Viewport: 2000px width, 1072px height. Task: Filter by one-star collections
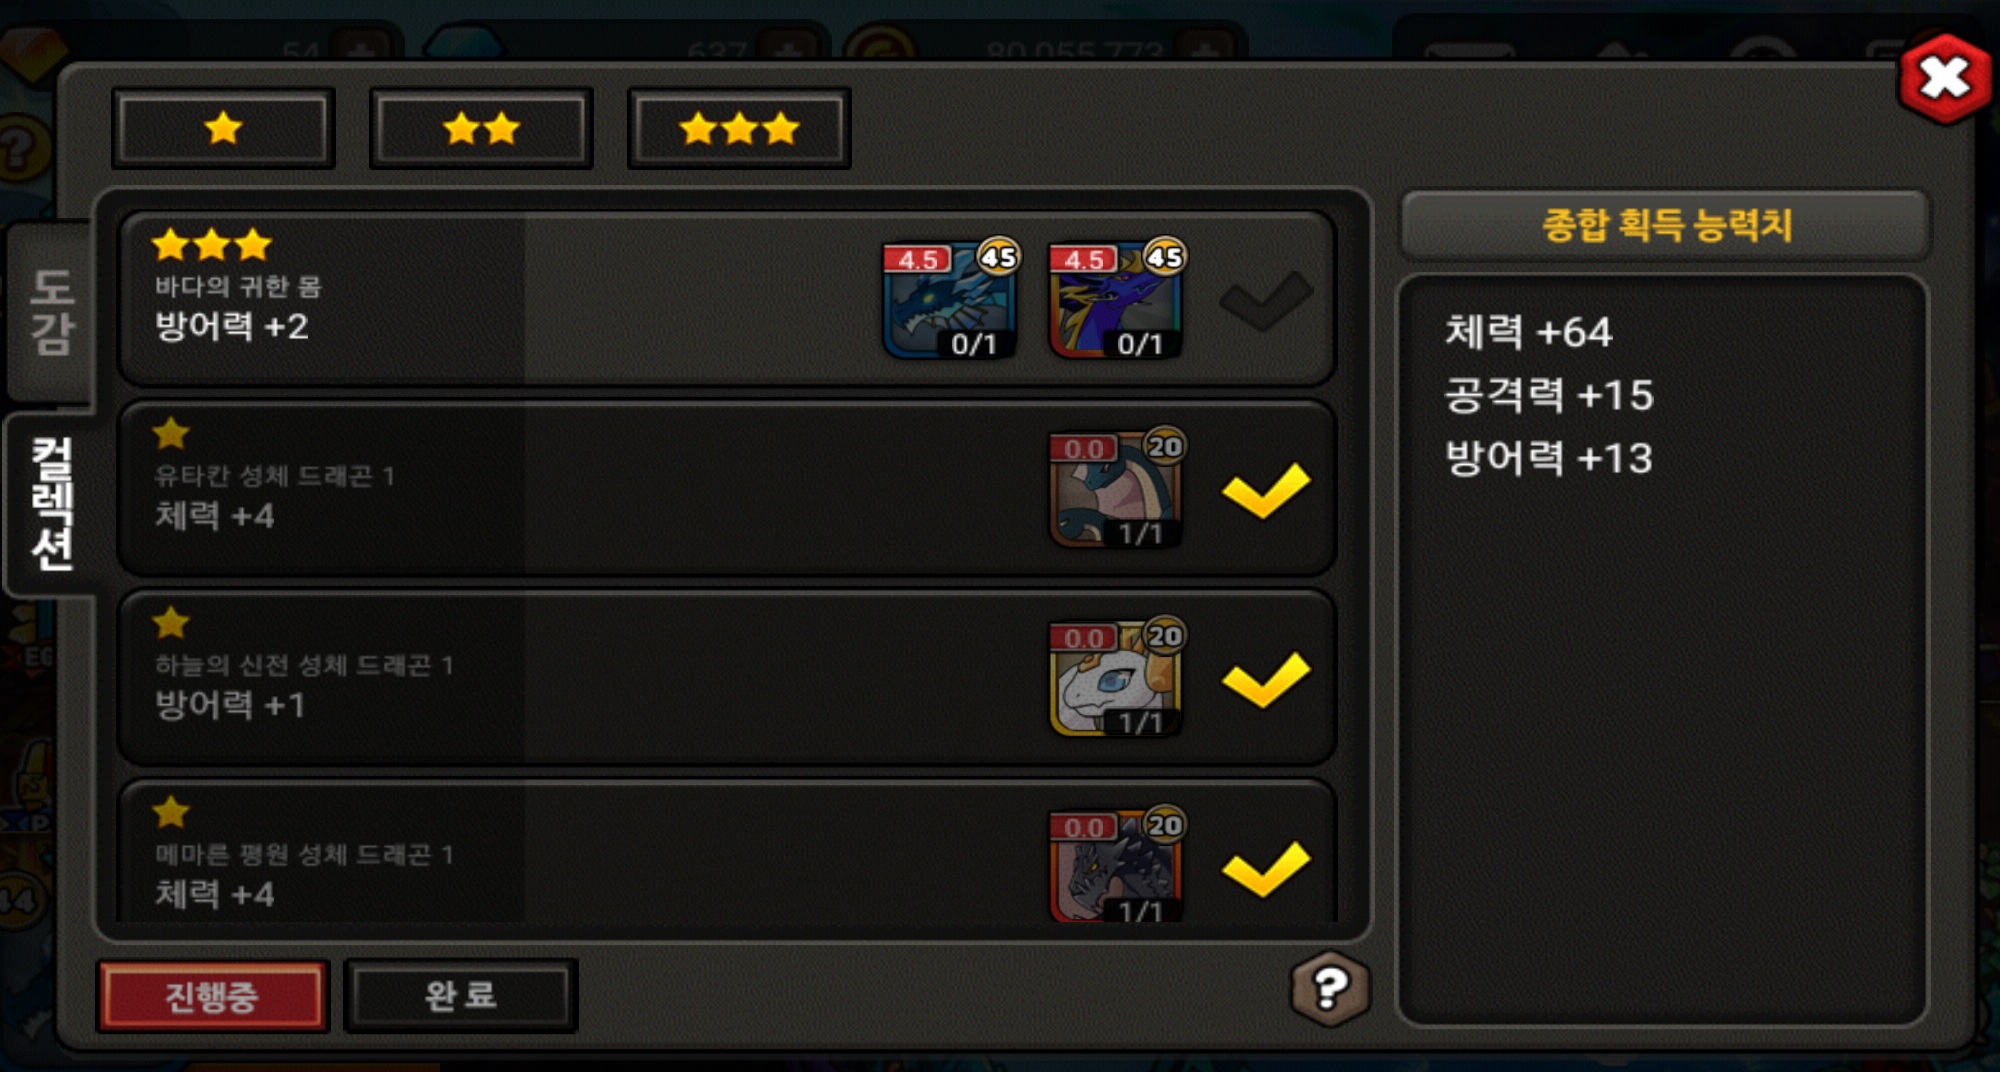223,128
